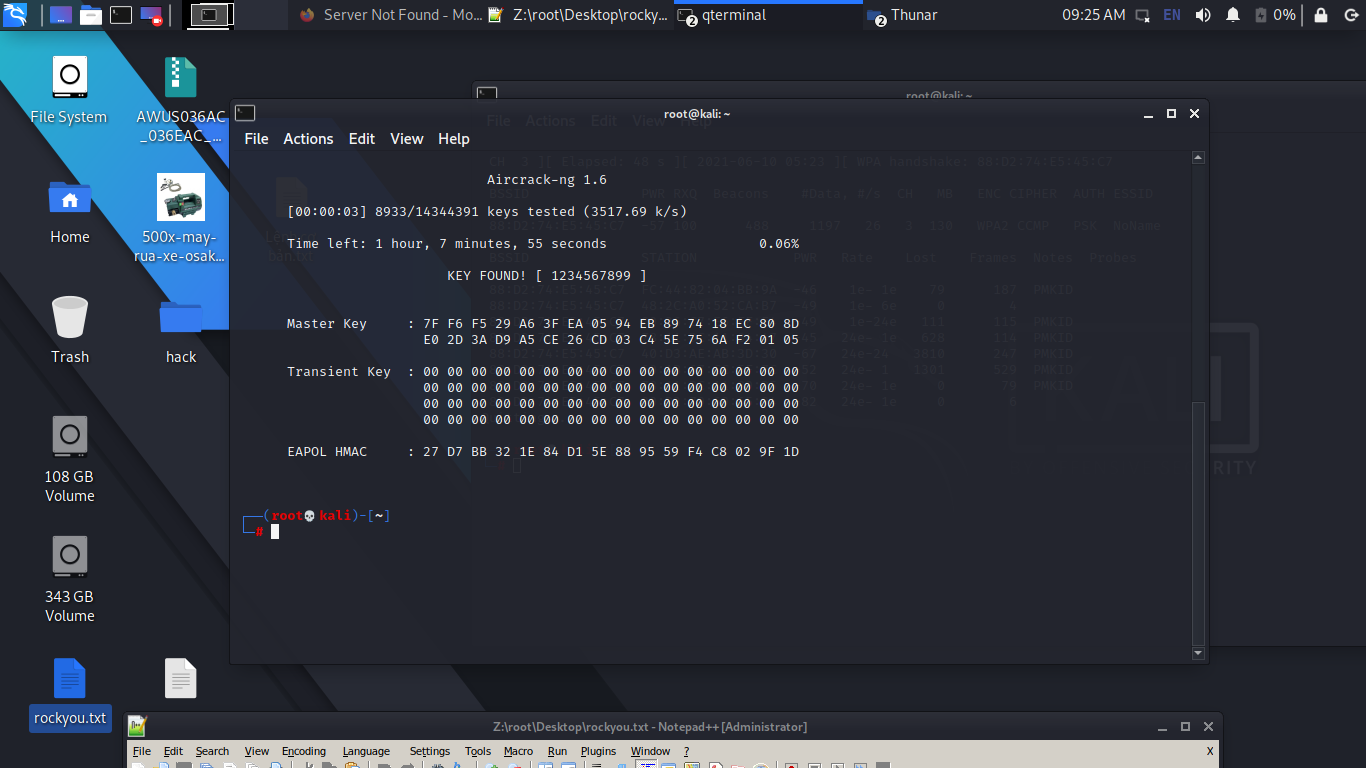1366x768 pixels.
Task: Click the terminal scrollbar down arrow
Action: coord(1199,653)
